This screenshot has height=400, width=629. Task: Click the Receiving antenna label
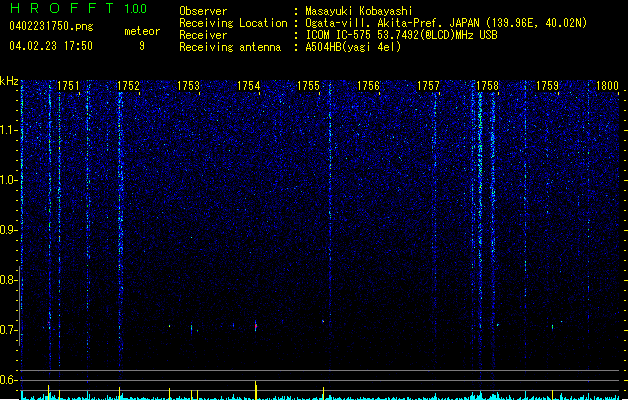coord(230,47)
